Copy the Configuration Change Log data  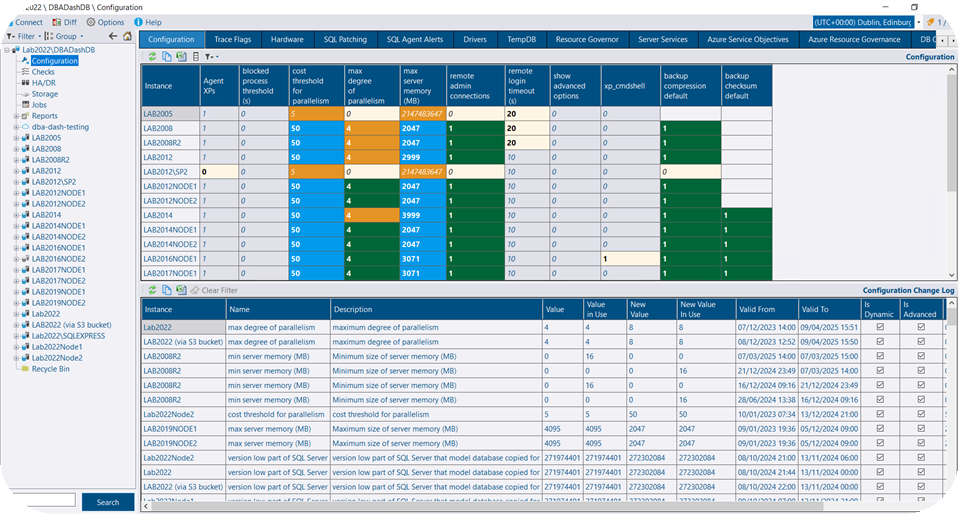point(167,290)
